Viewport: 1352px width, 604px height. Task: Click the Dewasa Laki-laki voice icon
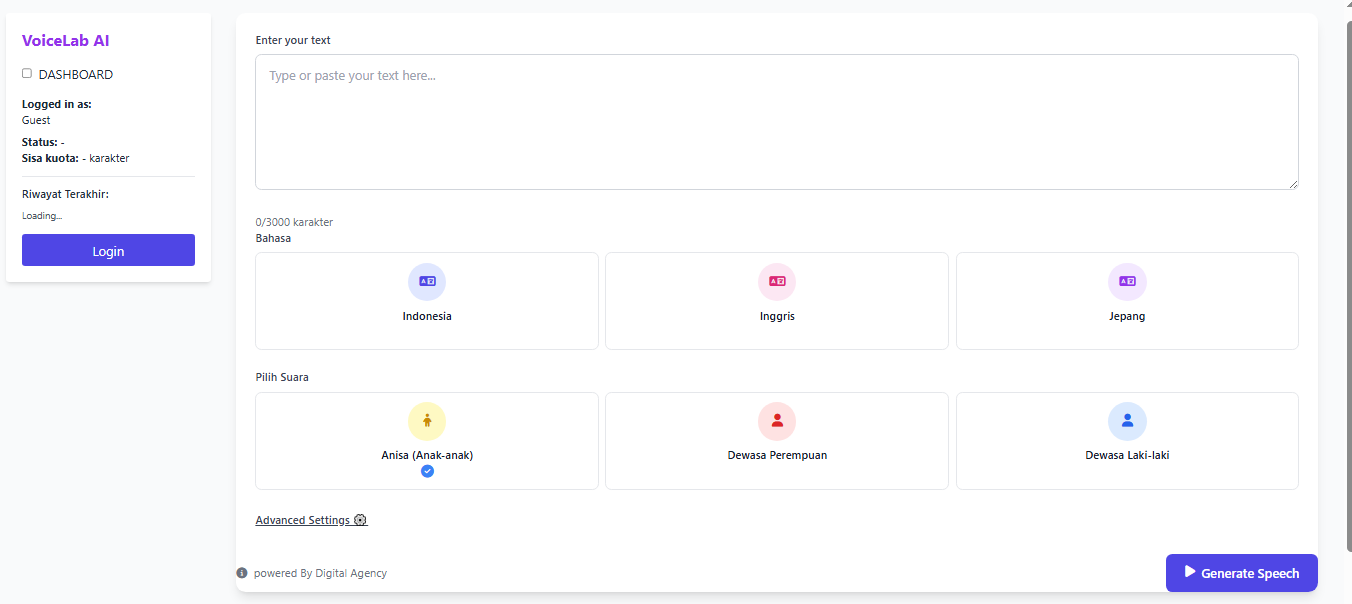click(1127, 421)
